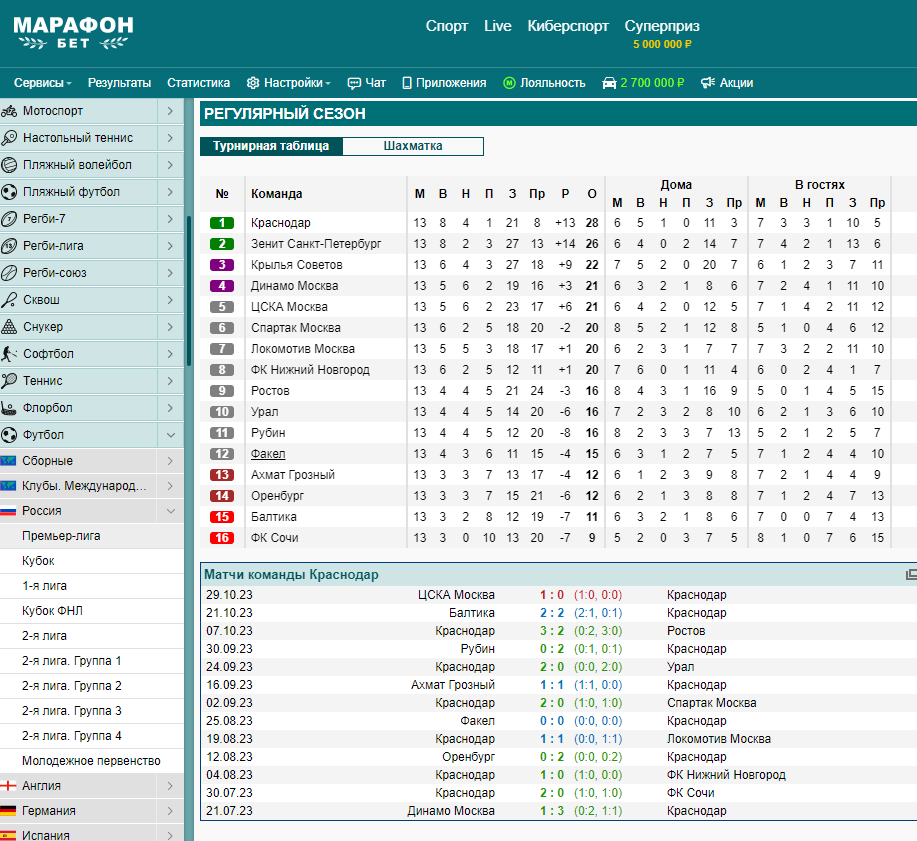Expand the Теннис chevron
The width and height of the screenshot is (917, 841).
[x=170, y=381]
